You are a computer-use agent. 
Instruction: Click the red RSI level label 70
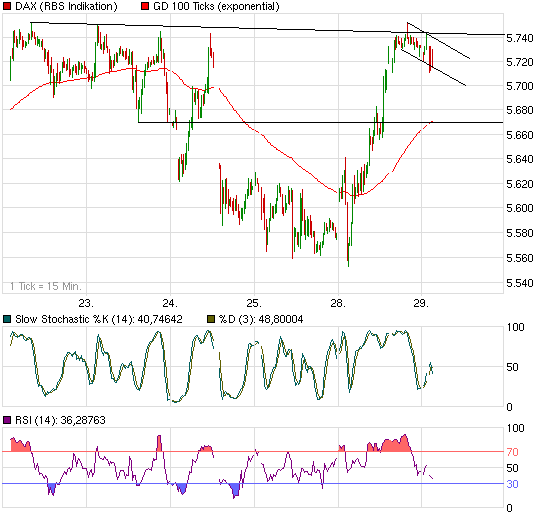pyautogui.click(x=512, y=452)
